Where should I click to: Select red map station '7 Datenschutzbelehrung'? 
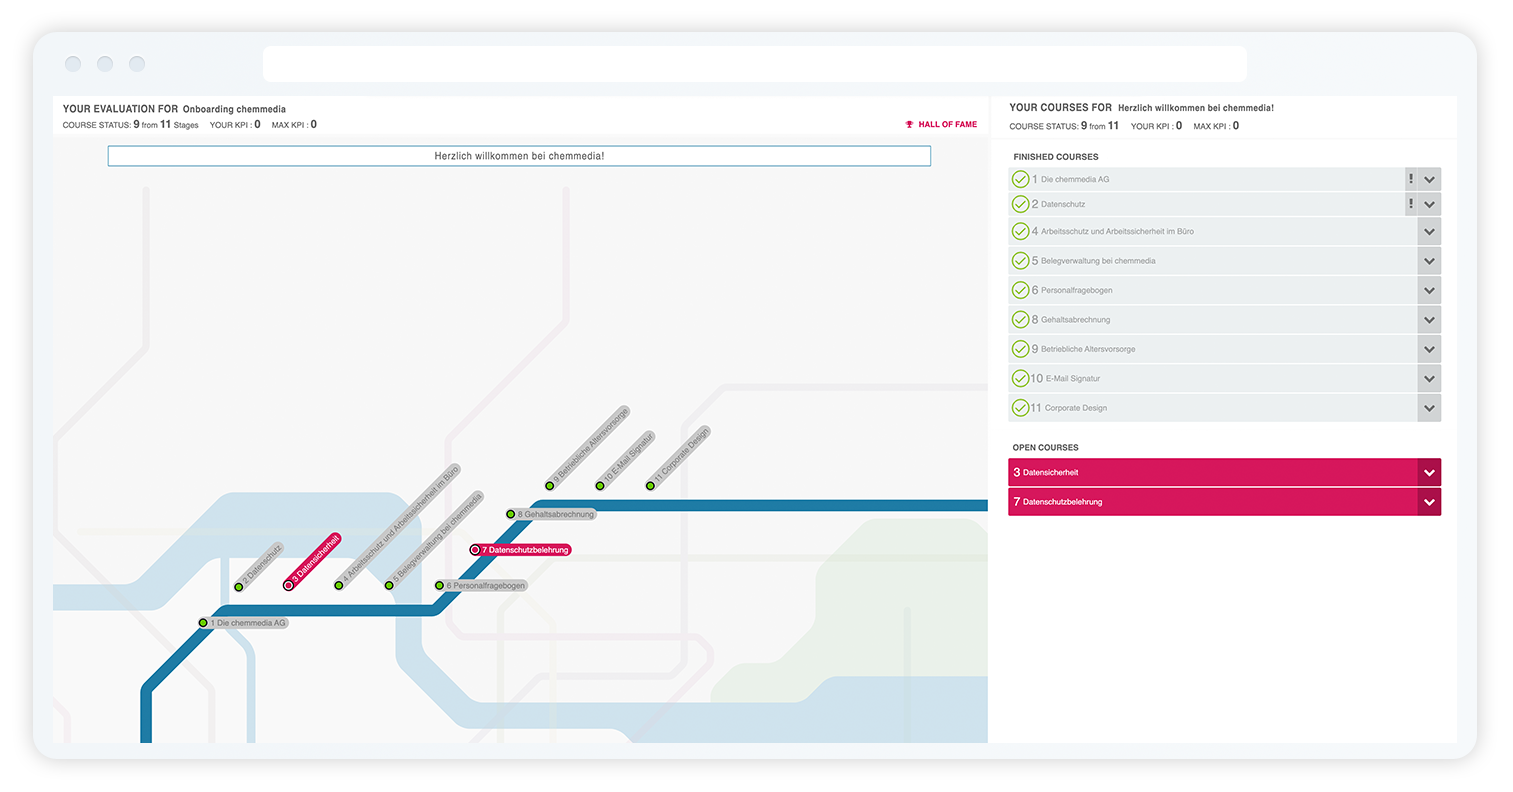[521, 550]
